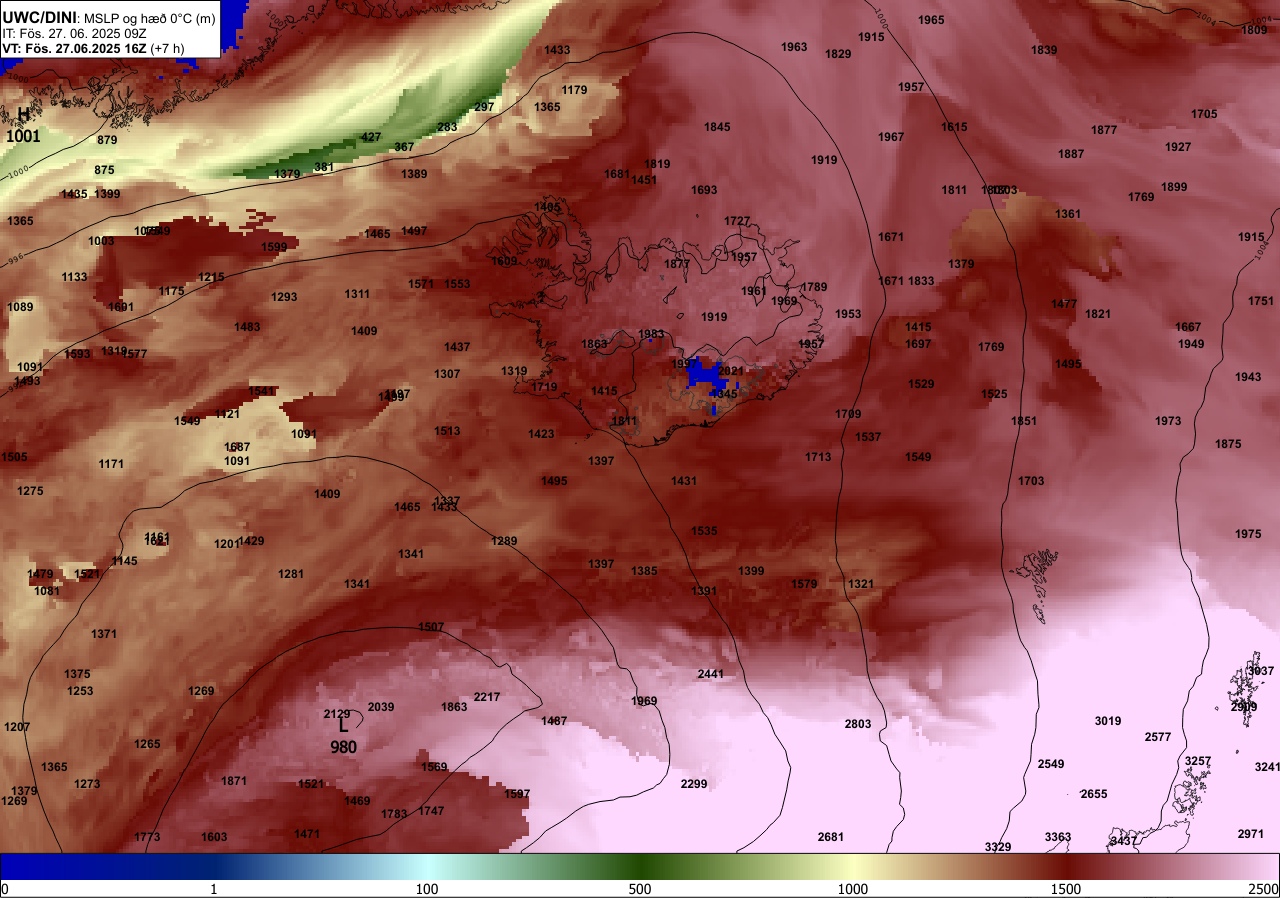Image resolution: width=1280 pixels, height=898 pixels.
Task: Click the map value 427
Action: point(371,137)
